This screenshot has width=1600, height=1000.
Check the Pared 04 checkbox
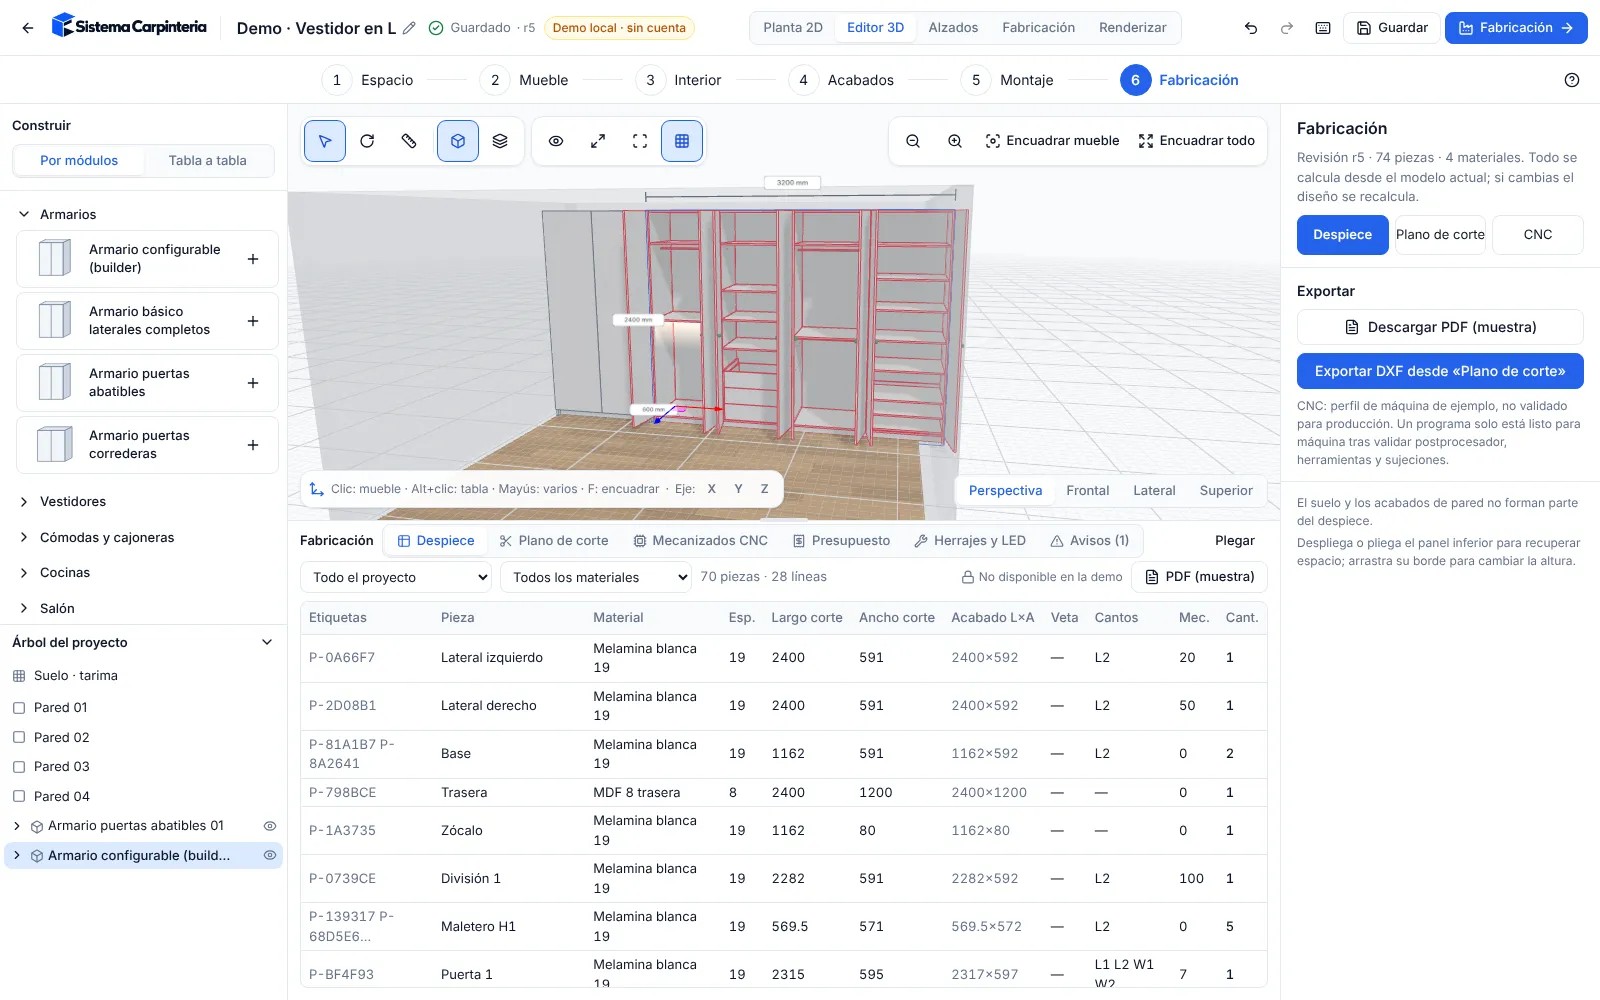[x=19, y=797]
